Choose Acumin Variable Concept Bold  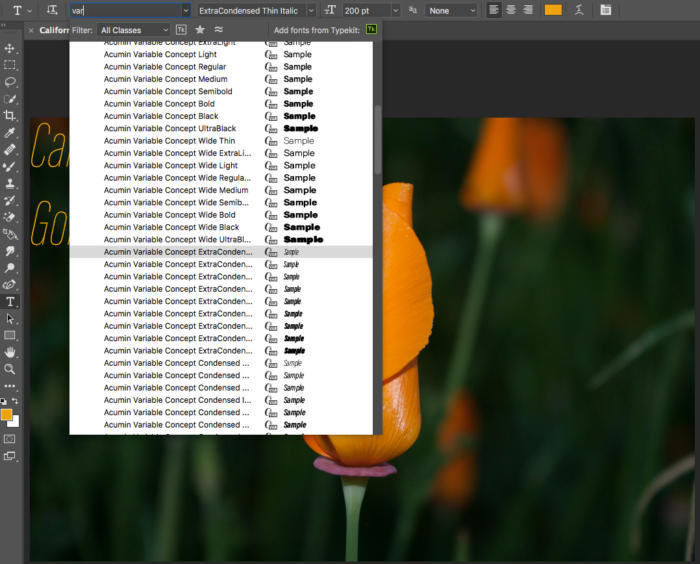click(x=221, y=104)
